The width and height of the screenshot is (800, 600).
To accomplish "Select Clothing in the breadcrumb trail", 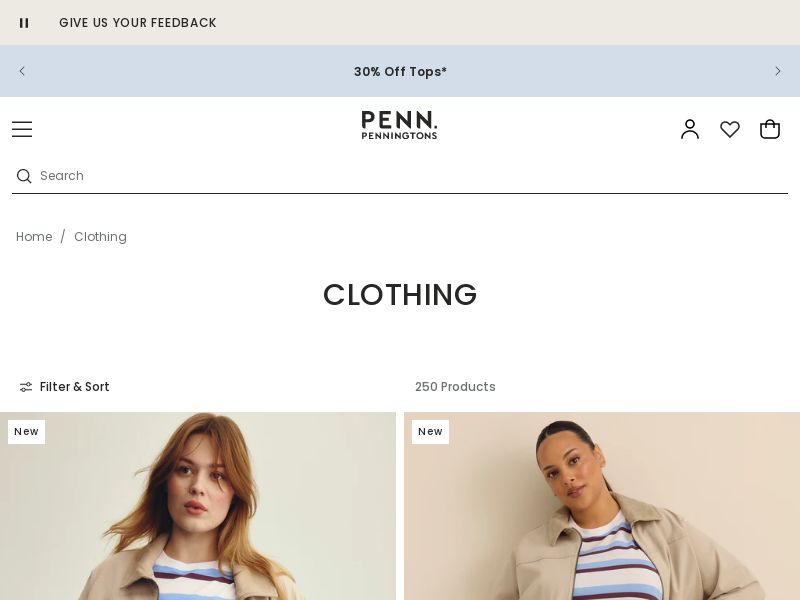I will pyautogui.click(x=100, y=237).
